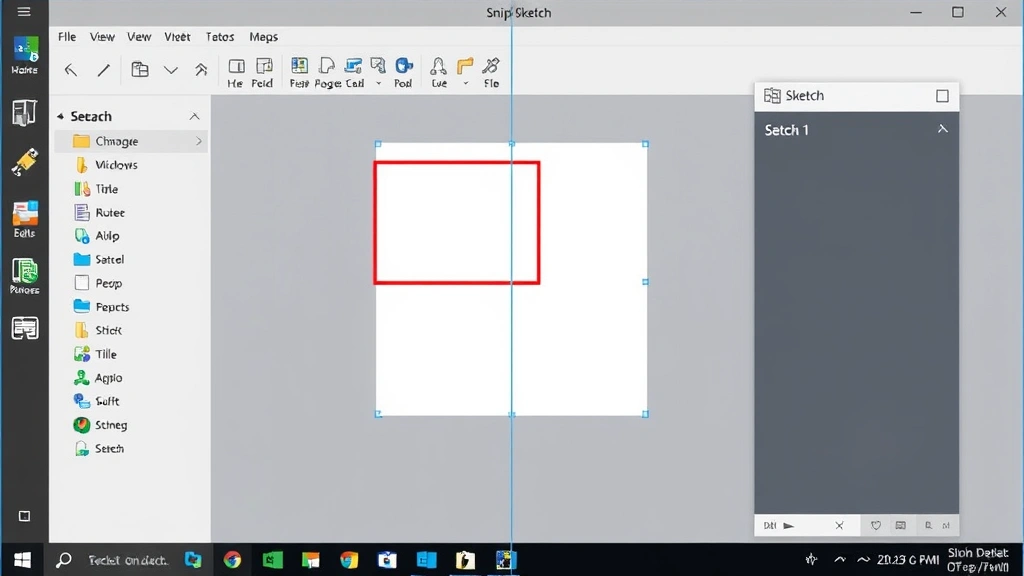Image resolution: width=1024 pixels, height=576 pixels.
Task: Select the pencil tool in the toolbar
Action: (x=102, y=69)
